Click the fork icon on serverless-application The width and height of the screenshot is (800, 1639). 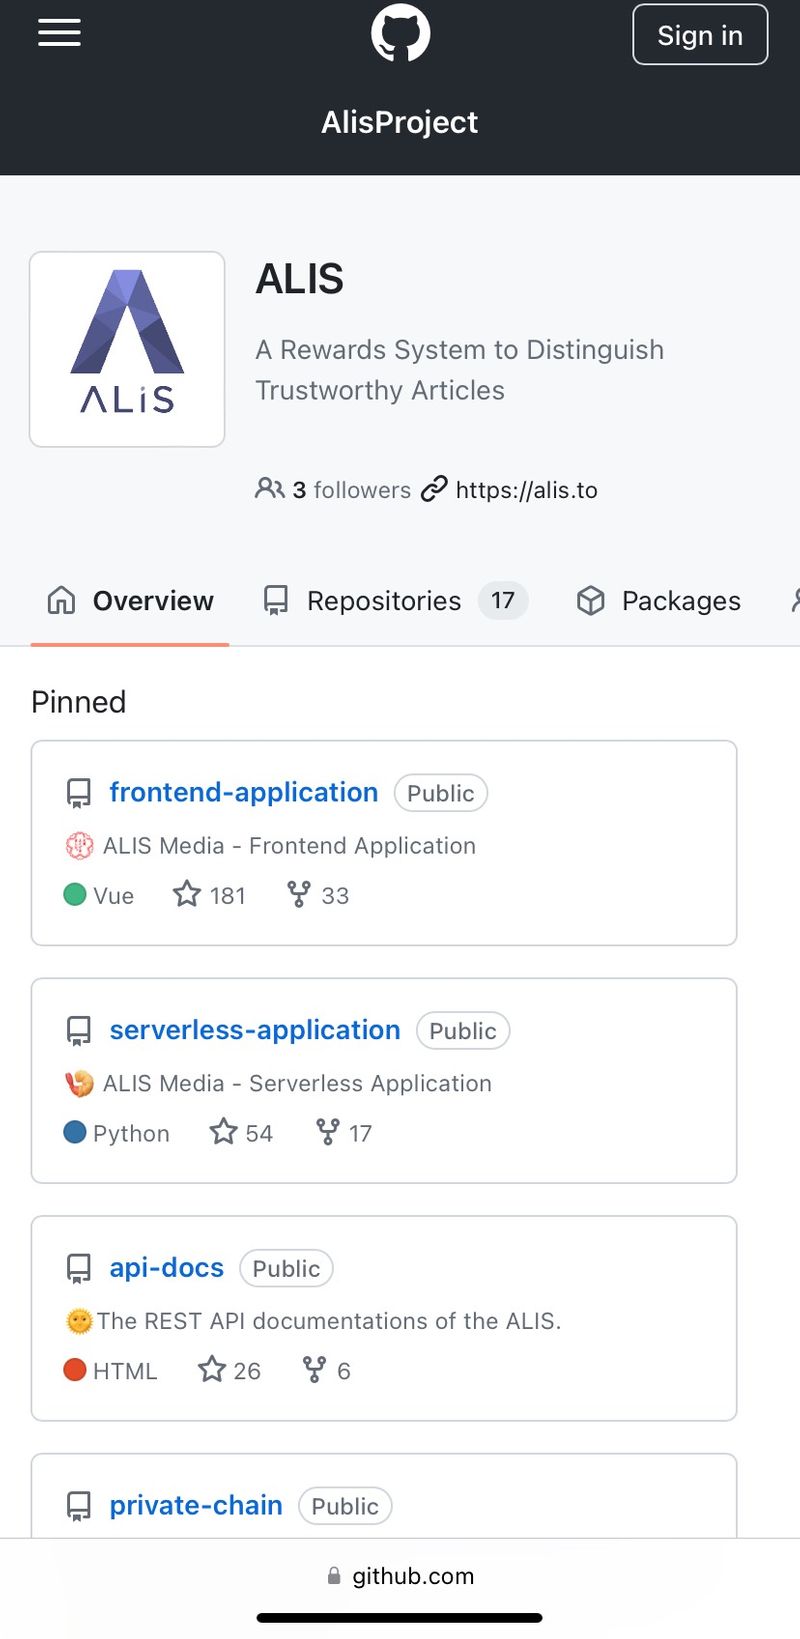coord(327,1132)
